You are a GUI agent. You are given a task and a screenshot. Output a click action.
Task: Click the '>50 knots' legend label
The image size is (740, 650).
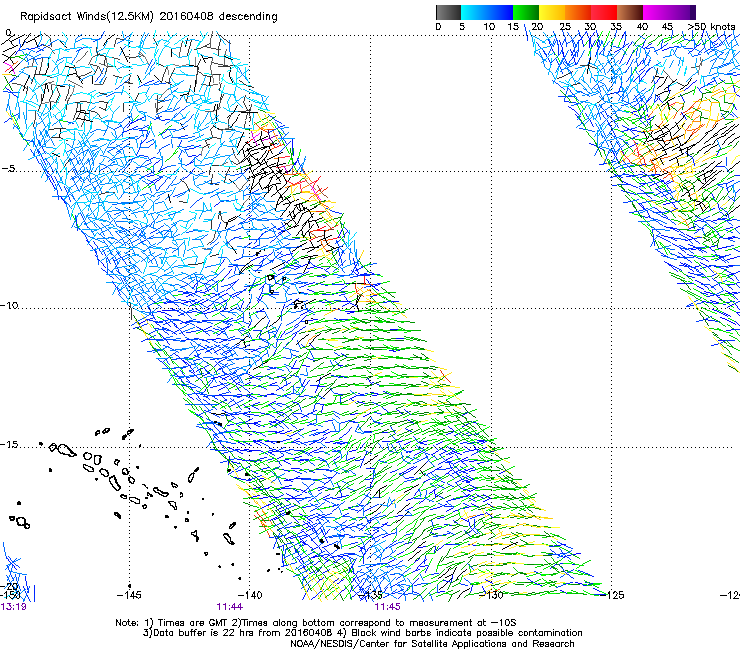point(711,27)
